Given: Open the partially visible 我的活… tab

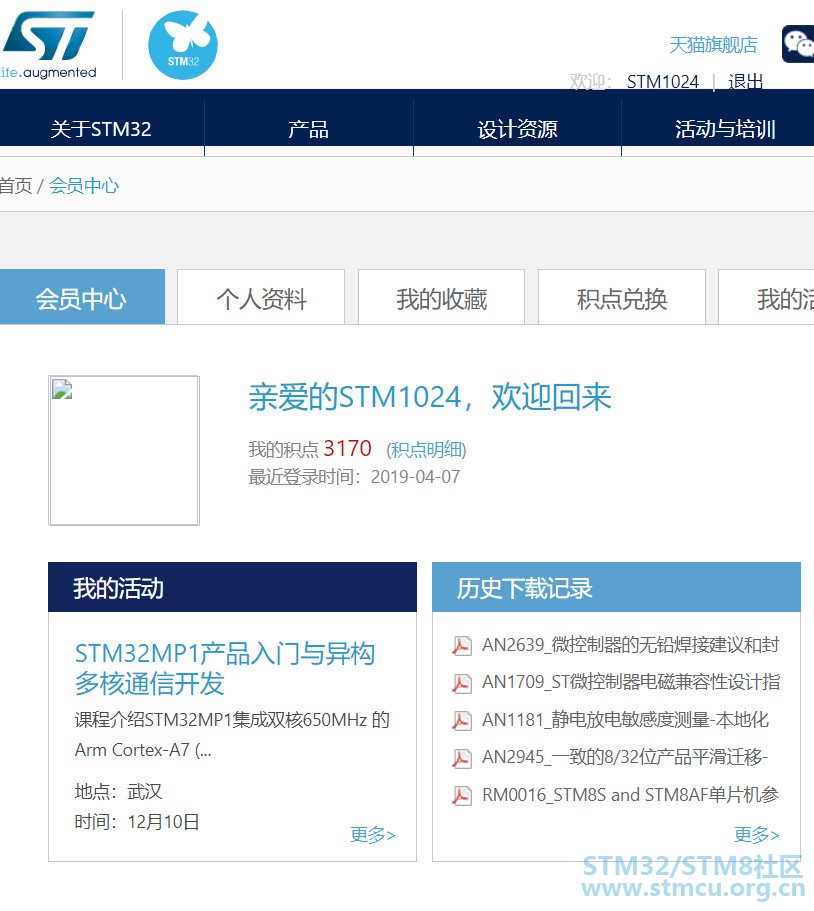Looking at the screenshot, I should (x=766, y=297).
